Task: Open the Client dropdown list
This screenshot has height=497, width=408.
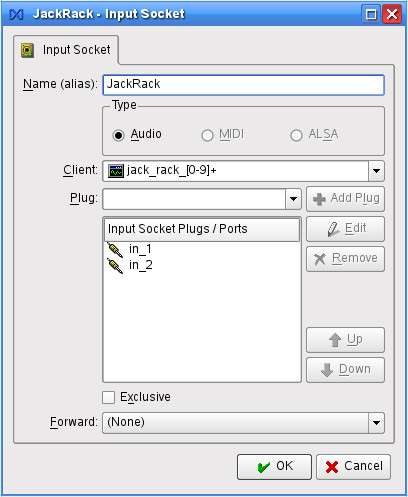Action: tap(376, 171)
